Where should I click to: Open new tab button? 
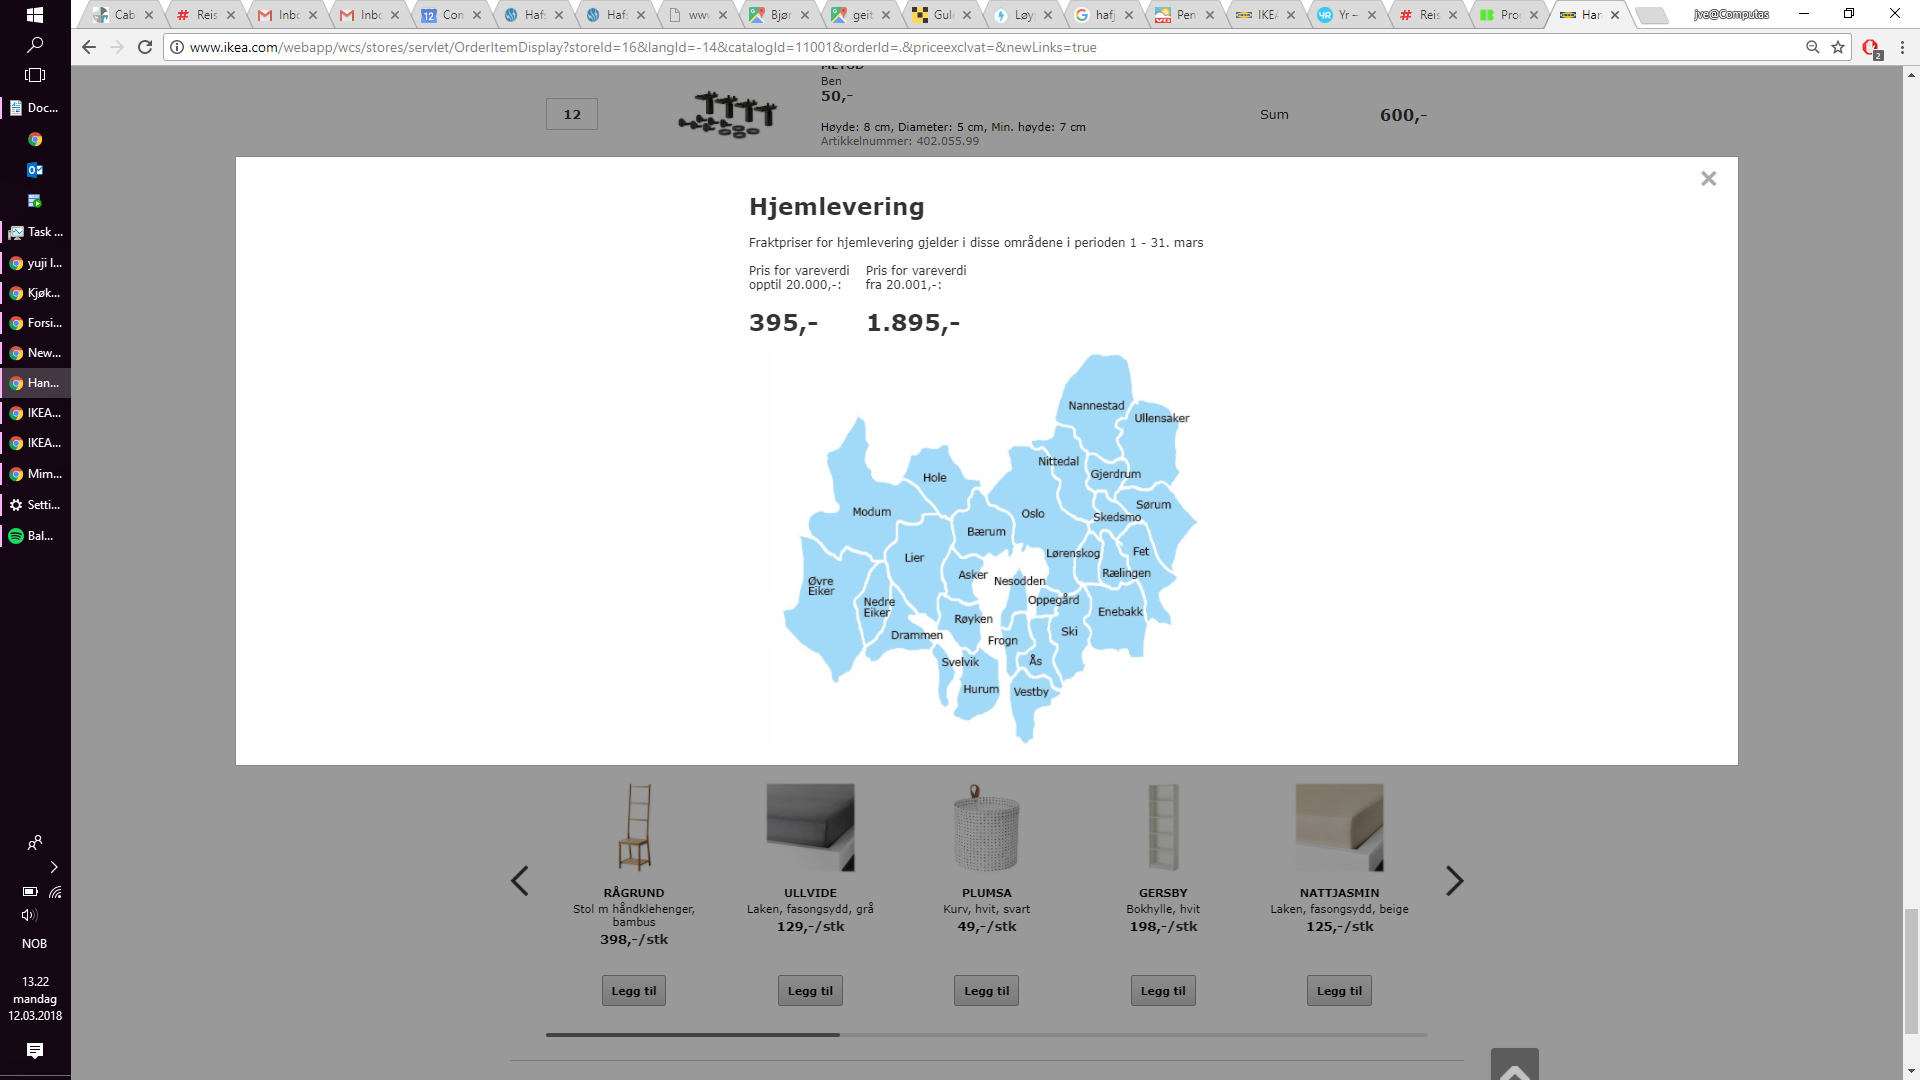[1652, 15]
